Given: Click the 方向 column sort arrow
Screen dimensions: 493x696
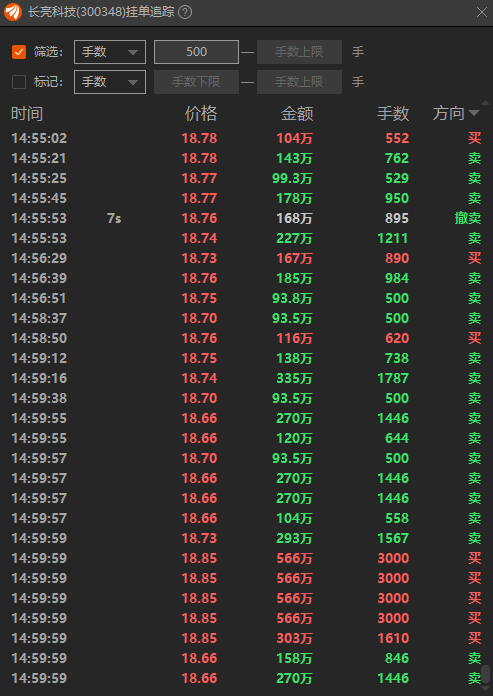Looking at the screenshot, I should click(474, 114).
